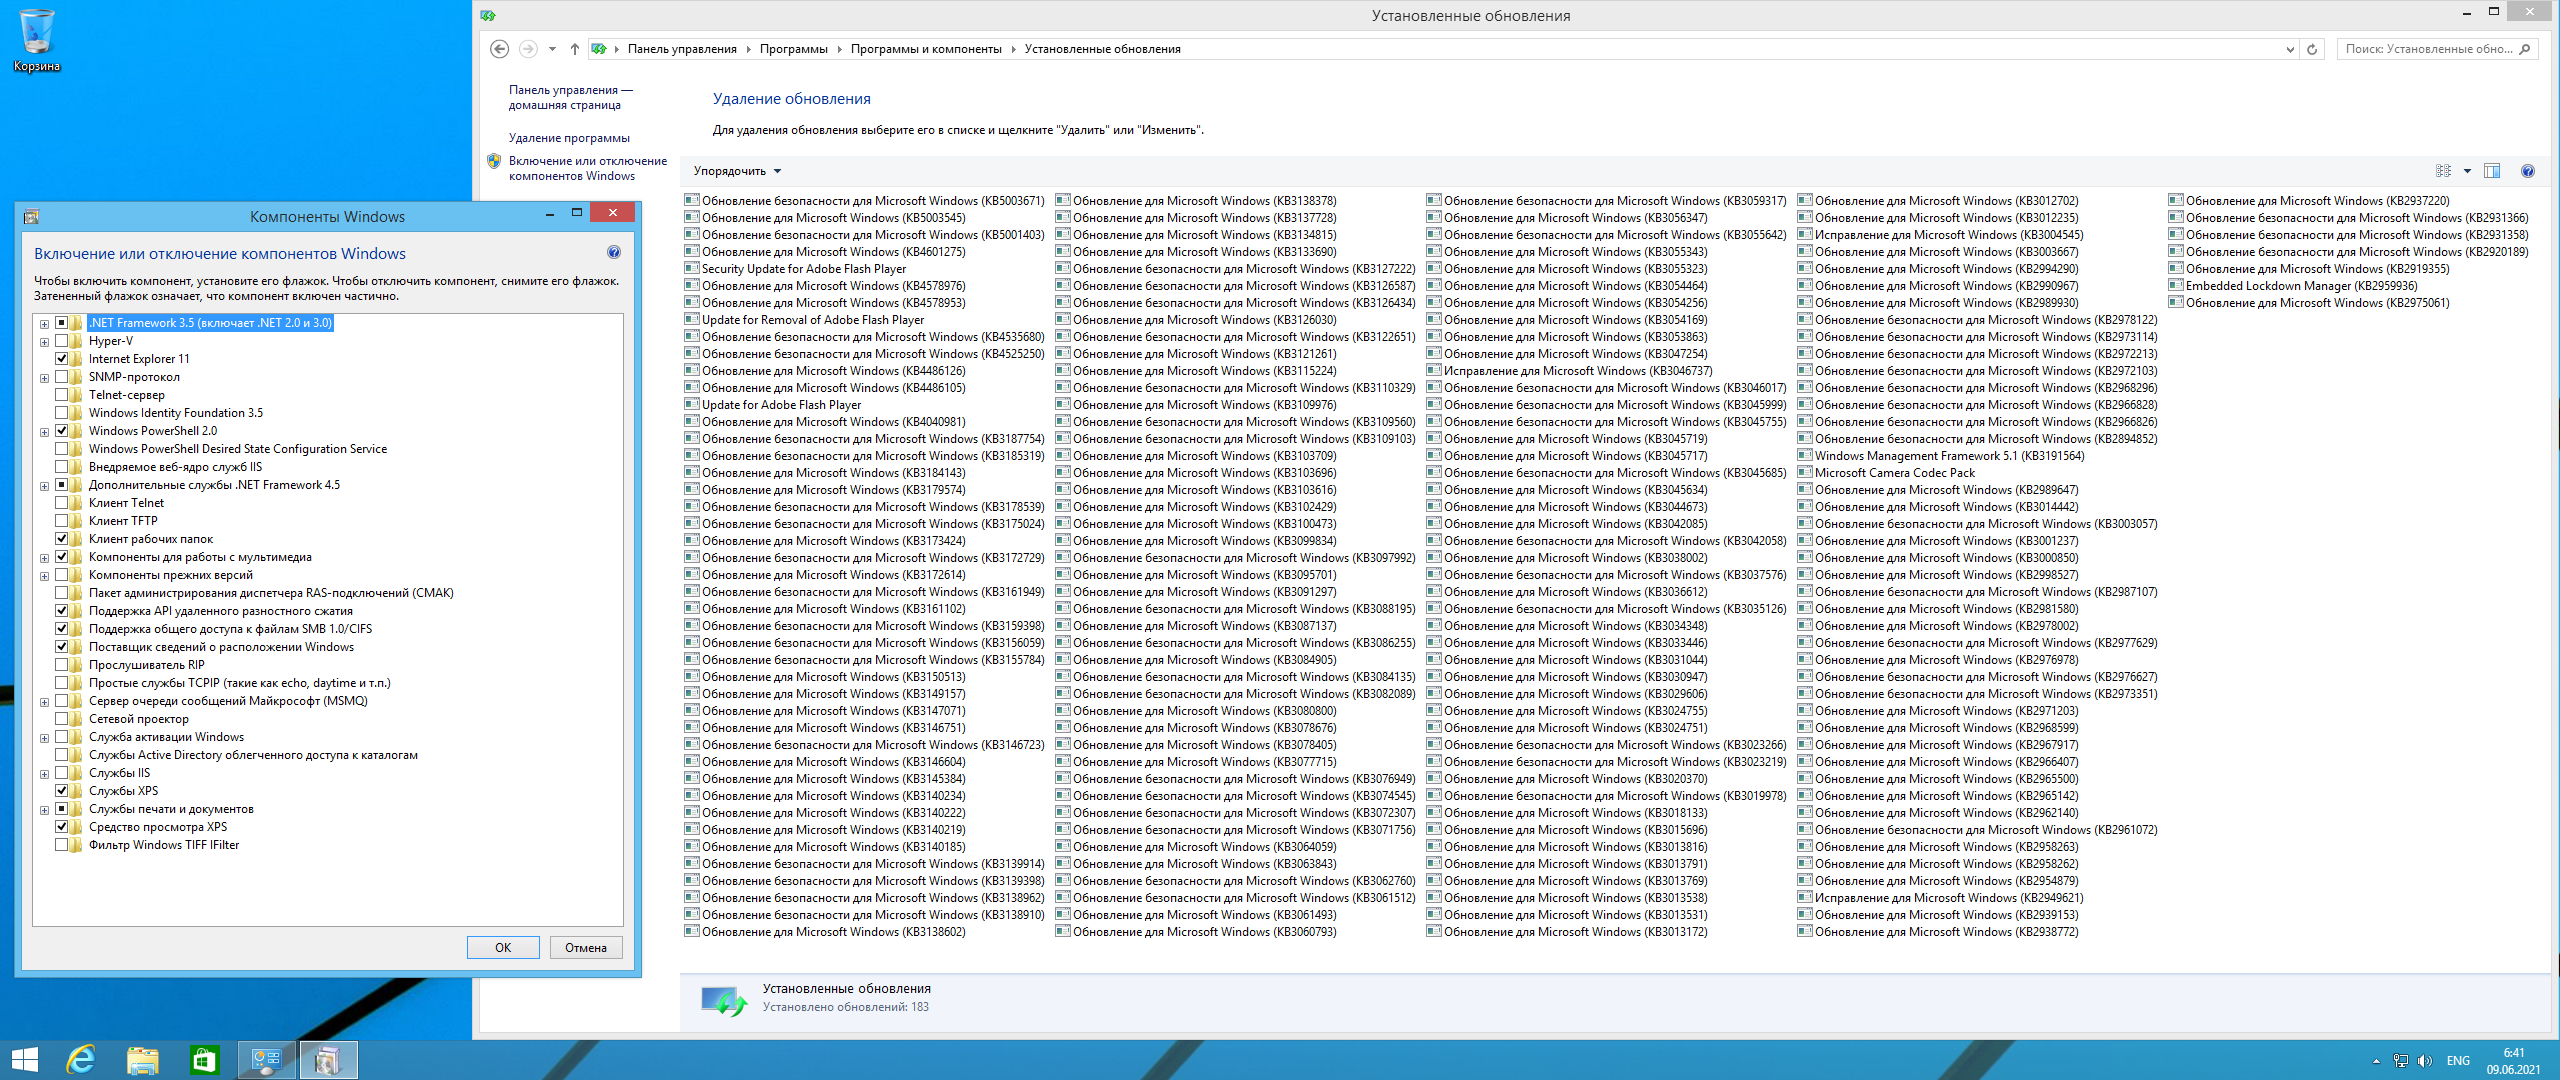Image resolution: width=2560 pixels, height=1080 pixels.
Task: Uncheck the Службы XPS checkbox
Action: 62,791
